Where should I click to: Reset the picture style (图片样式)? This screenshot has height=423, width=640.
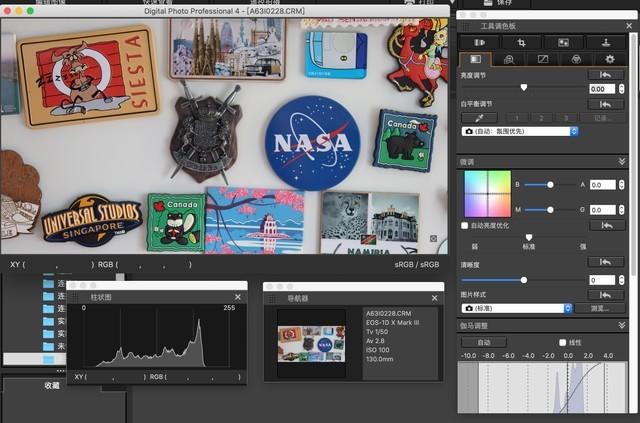point(606,295)
